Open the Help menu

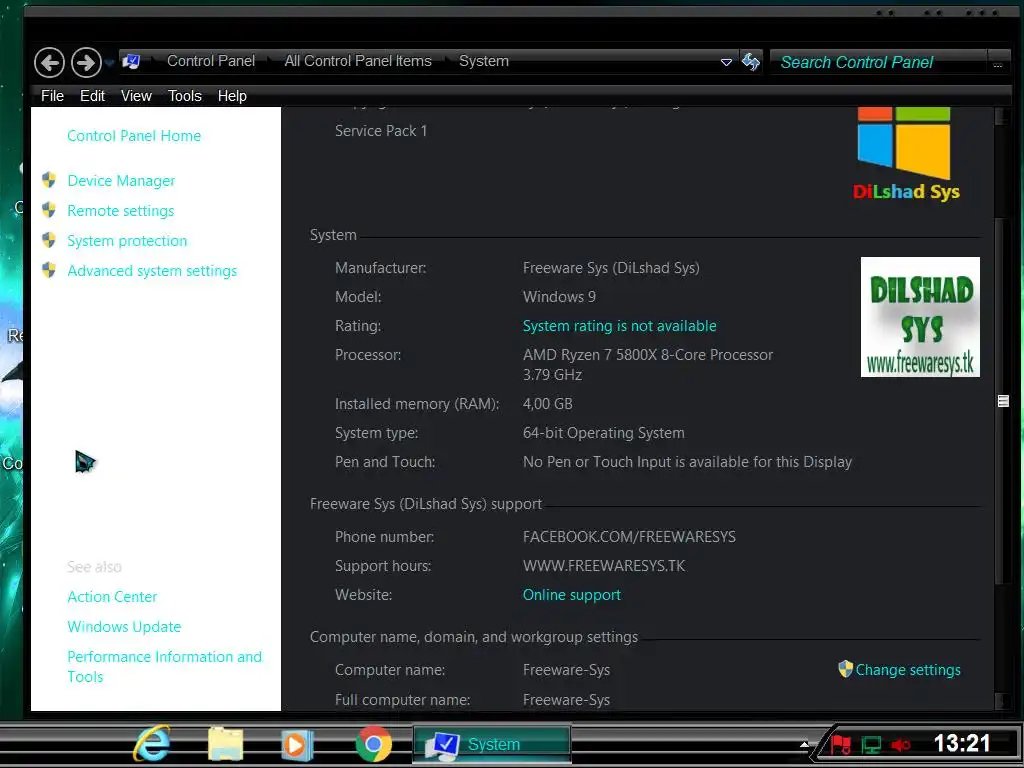click(x=232, y=96)
